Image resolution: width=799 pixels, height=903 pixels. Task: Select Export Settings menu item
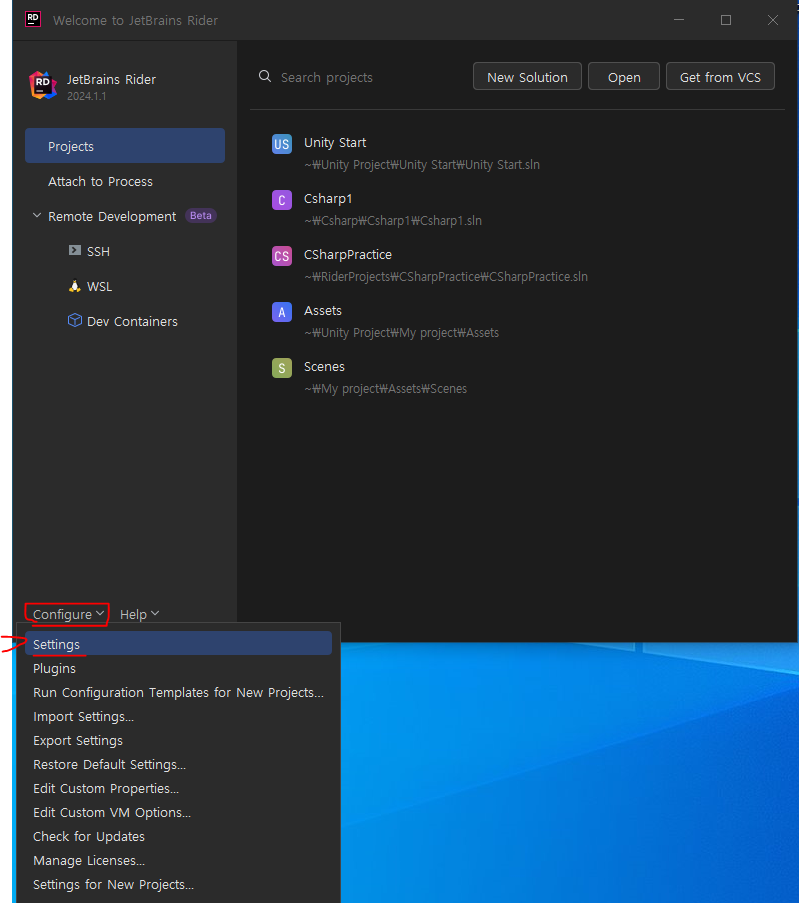179,740
